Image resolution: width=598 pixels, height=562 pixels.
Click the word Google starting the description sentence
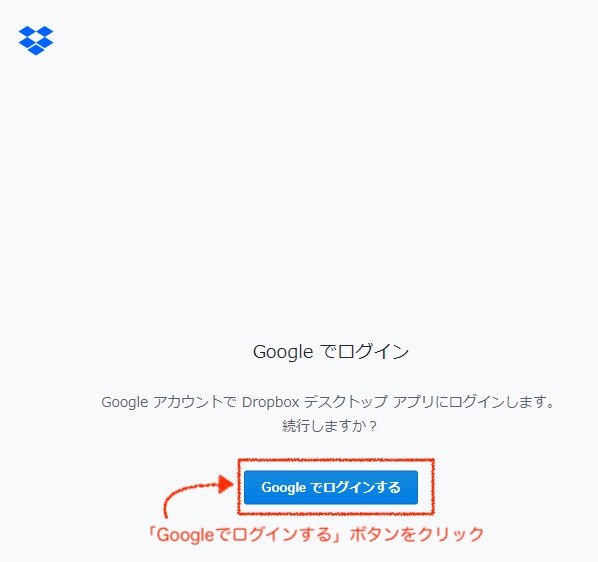click(x=124, y=402)
